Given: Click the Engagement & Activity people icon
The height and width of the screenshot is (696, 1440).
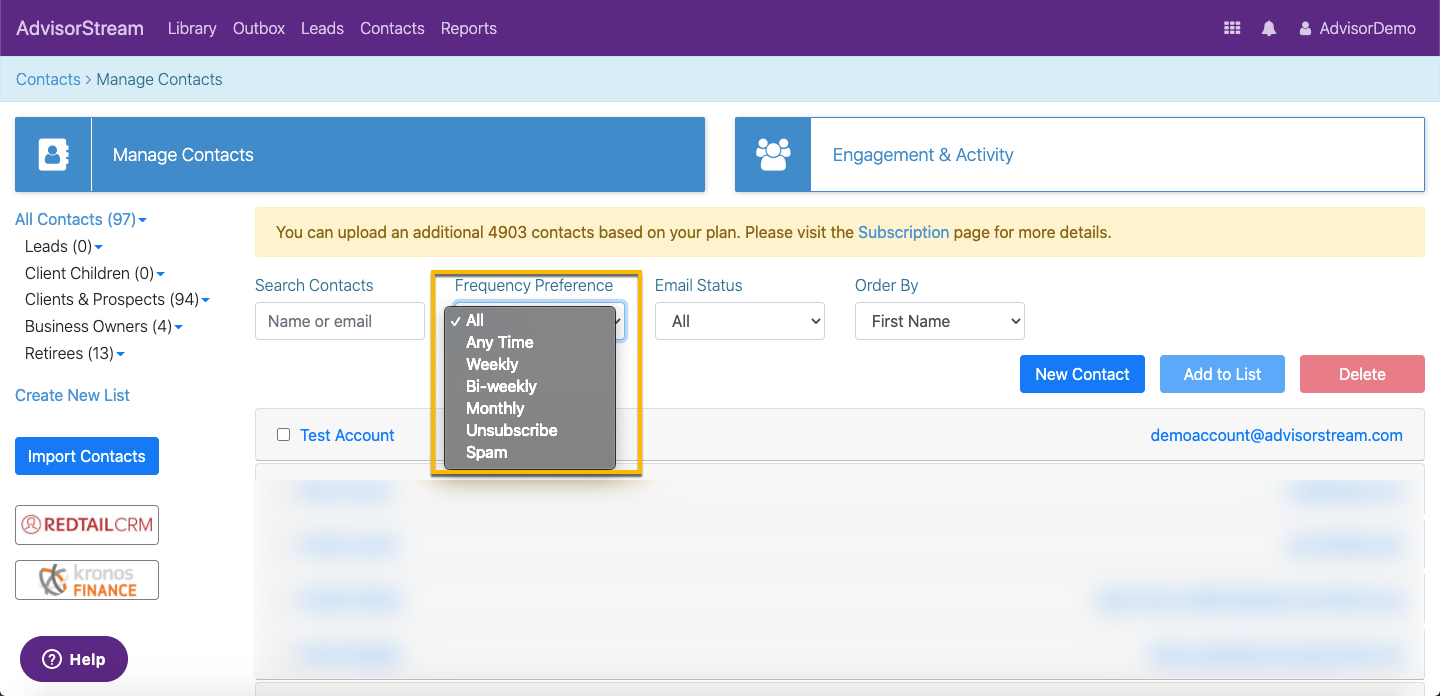Looking at the screenshot, I should tap(773, 154).
